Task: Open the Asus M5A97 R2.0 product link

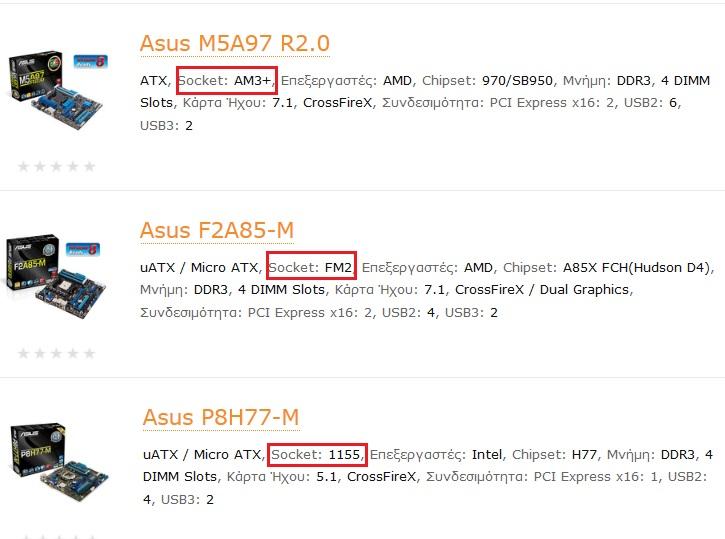Action: tap(234, 43)
